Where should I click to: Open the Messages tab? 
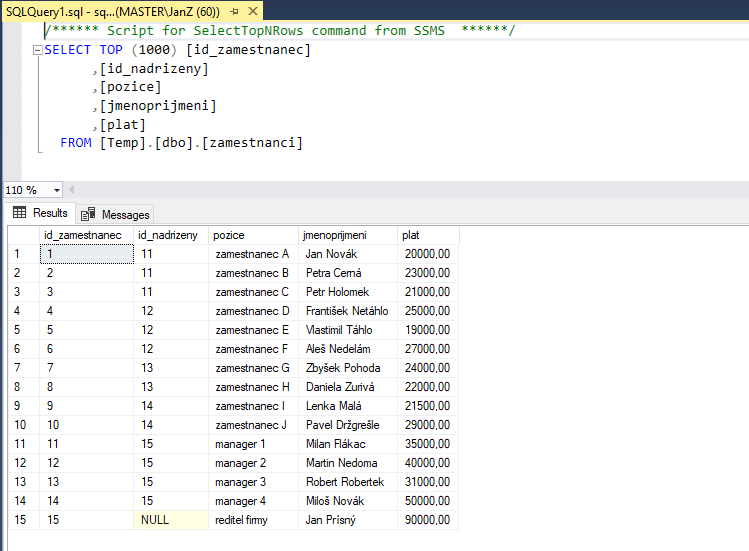click(116, 214)
